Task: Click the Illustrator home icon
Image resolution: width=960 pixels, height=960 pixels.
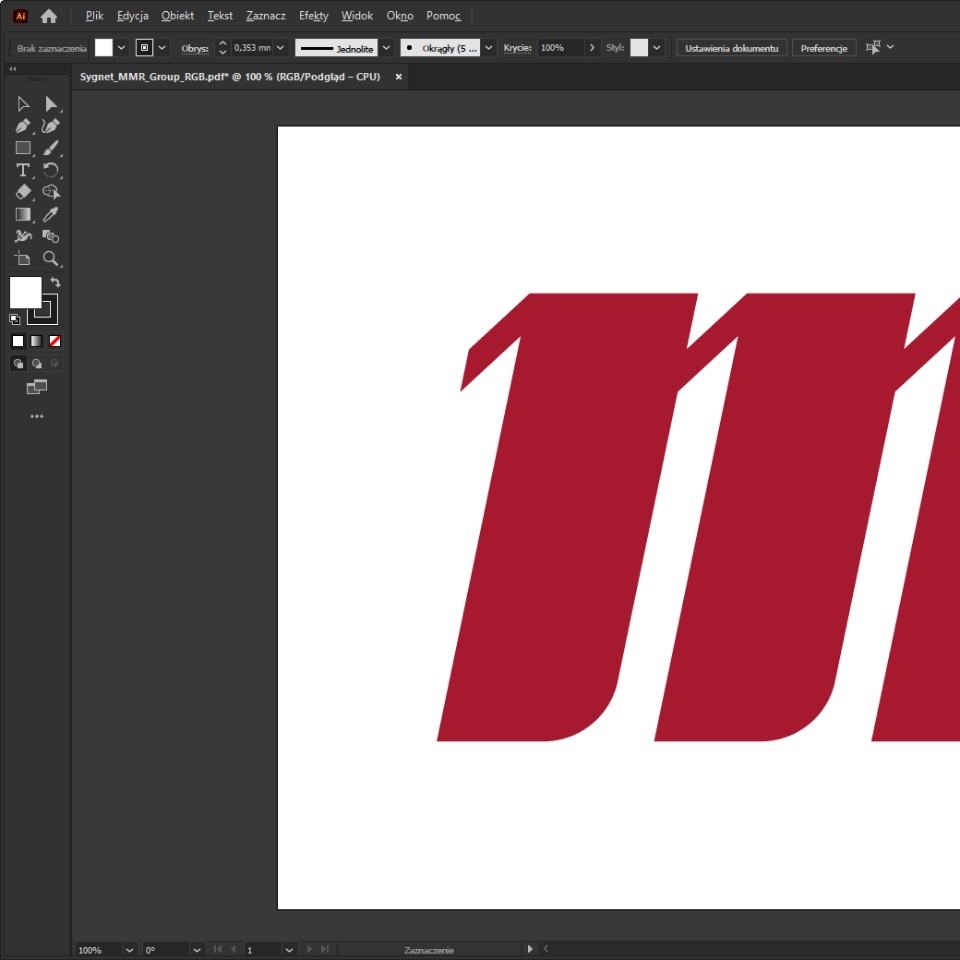Action: [48, 17]
